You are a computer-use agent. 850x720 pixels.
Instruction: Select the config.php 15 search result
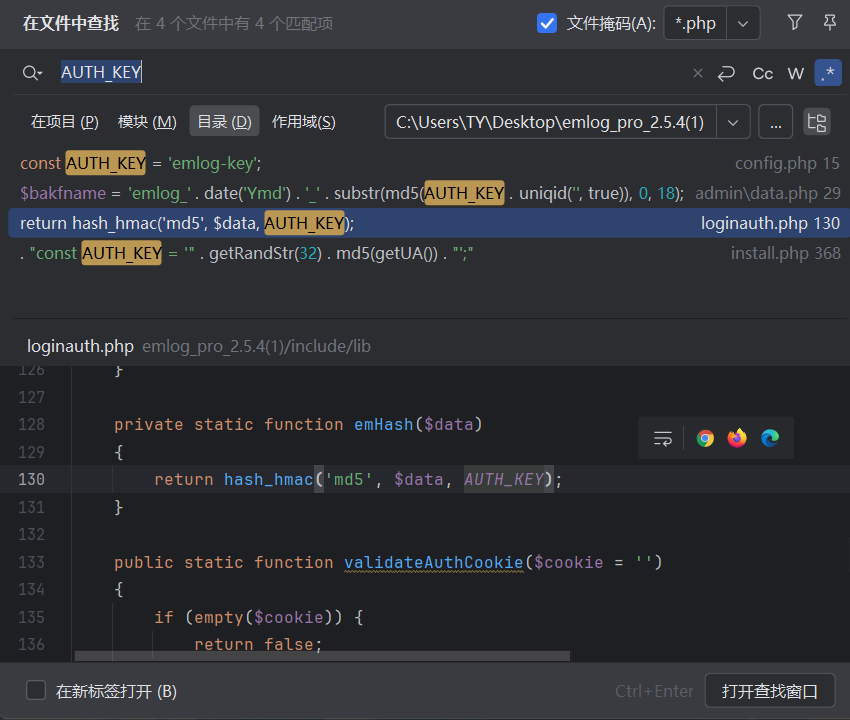428,163
